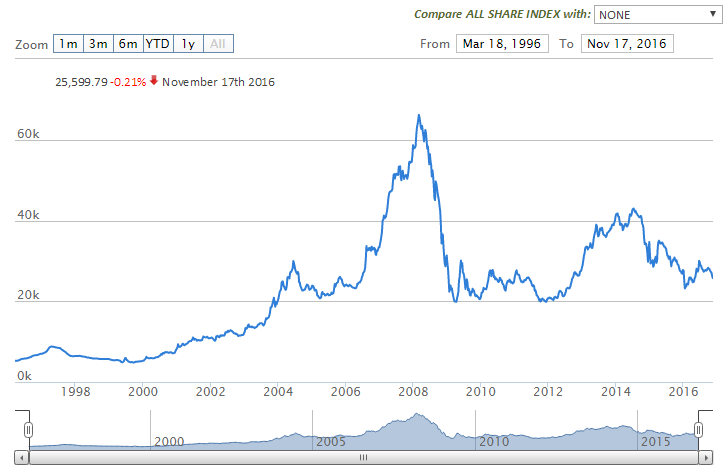
Task: Click the 2000 main x-axis label
Action: click(143, 392)
